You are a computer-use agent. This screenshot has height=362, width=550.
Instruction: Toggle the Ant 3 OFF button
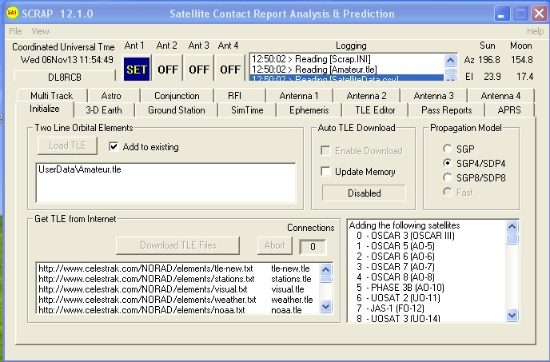pyautogui.click(x=199, y=69)
